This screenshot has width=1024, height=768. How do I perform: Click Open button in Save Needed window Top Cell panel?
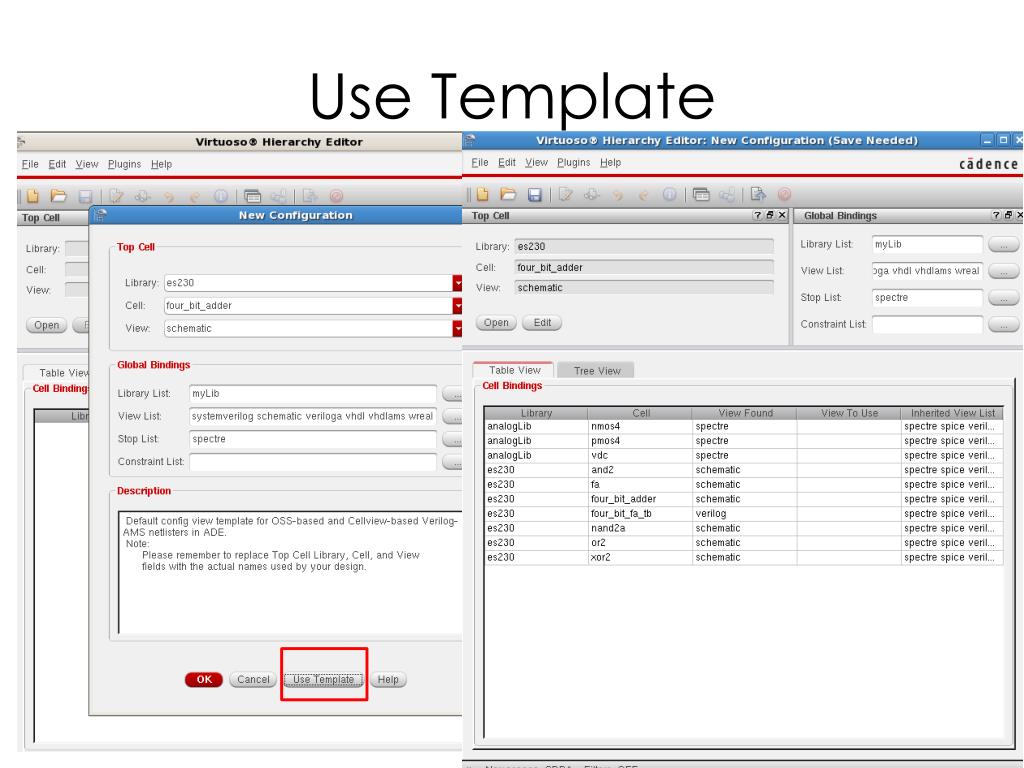496,323
